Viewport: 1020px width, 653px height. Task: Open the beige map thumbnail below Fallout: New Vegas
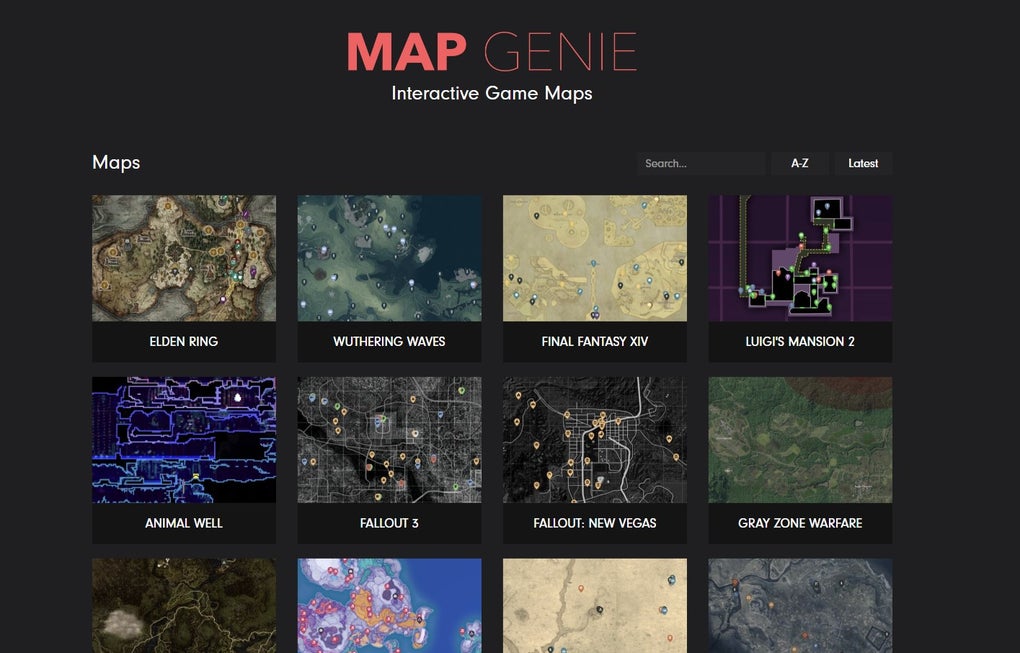[x=595, y=606]
